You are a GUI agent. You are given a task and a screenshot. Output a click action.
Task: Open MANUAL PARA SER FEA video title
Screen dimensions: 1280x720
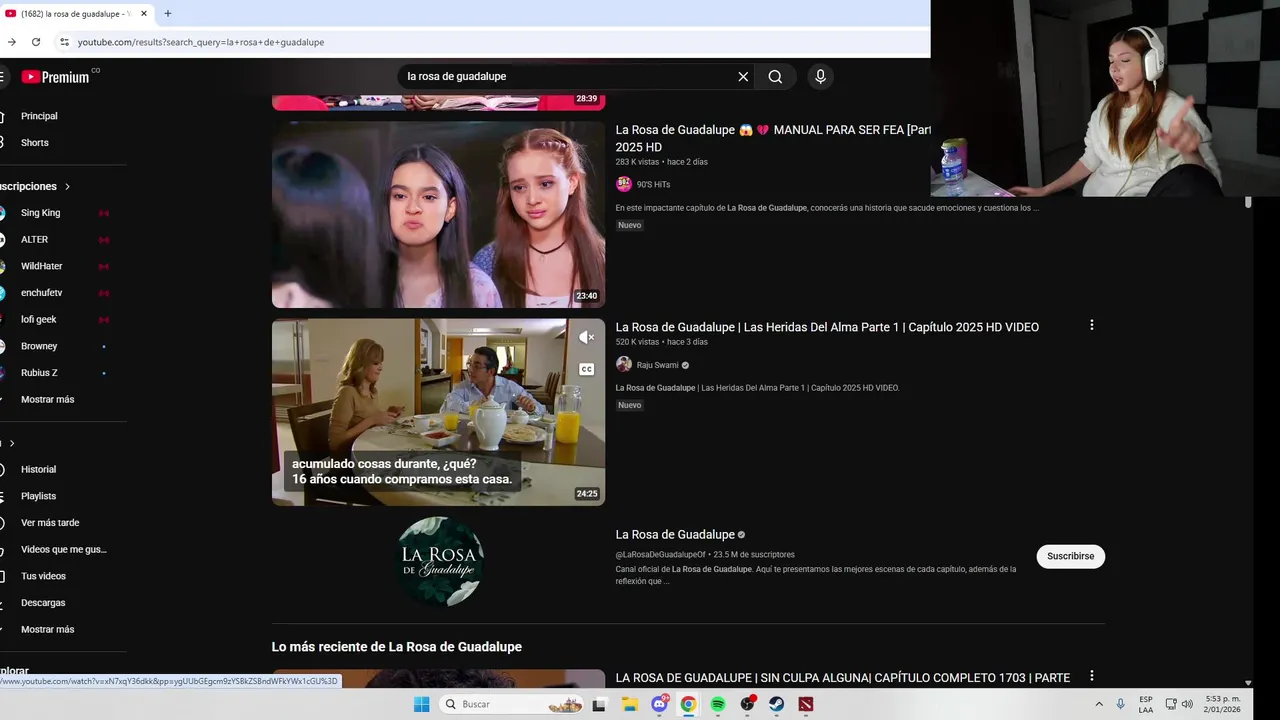coord(773,138)
